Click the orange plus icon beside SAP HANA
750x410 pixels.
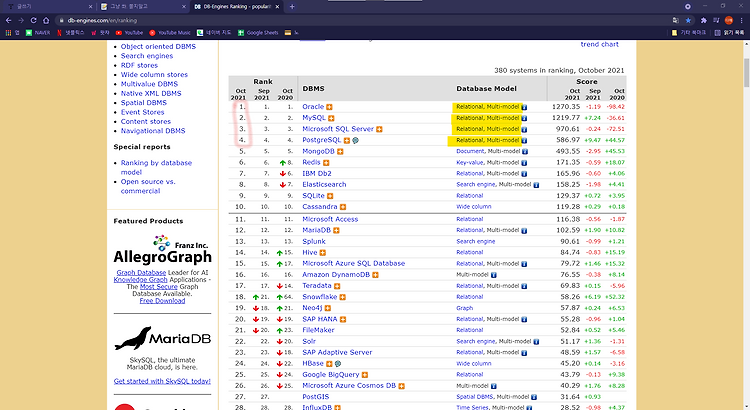(x=343, y=319)
